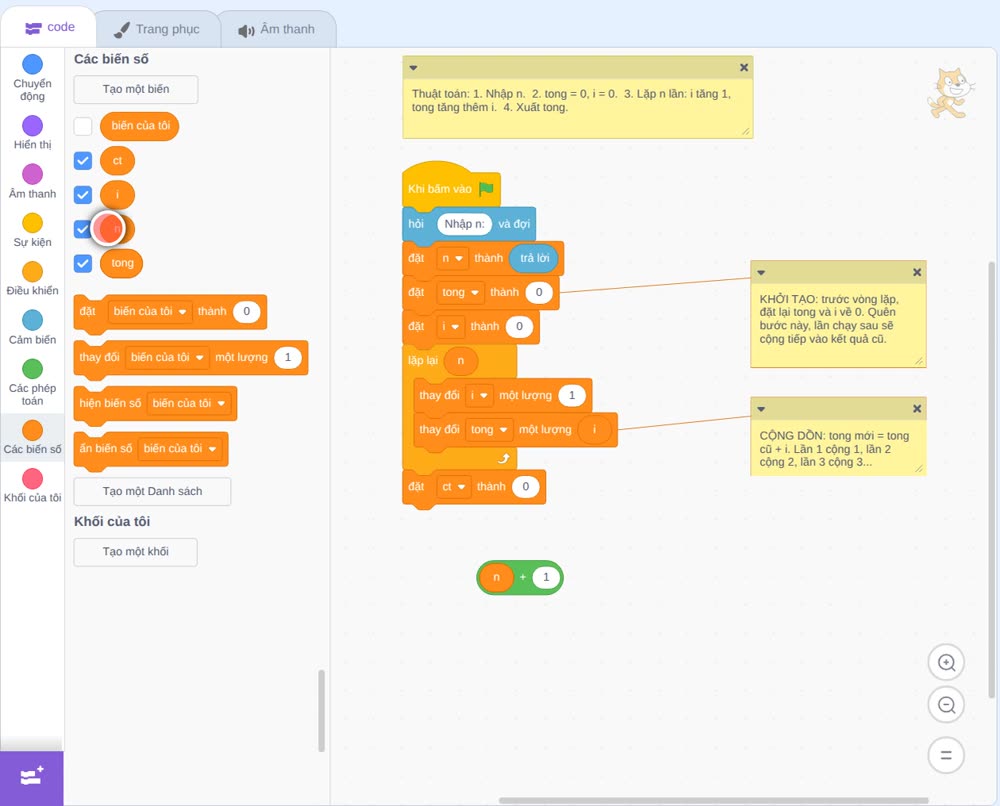Screen dimensions: 1000x806
Task: Open dropdown in palette 'ẩn biến số' block
Action: click(180, 449)
